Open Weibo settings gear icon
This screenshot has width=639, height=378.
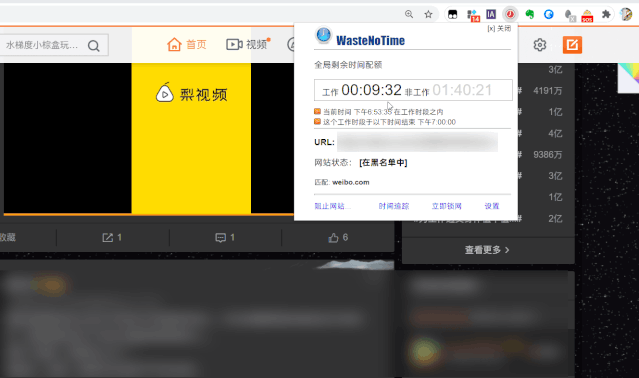[x=540, y=45]
